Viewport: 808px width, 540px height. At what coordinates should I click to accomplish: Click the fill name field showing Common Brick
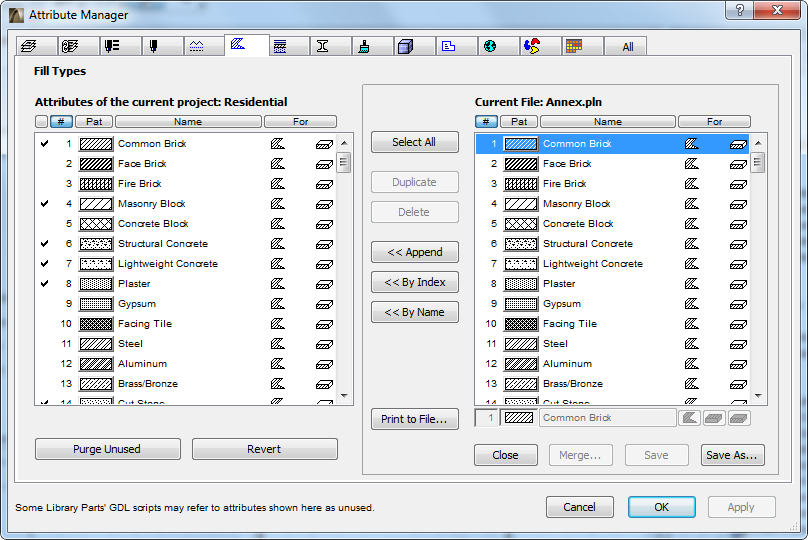pyautogui.click(x=608, y=418)
